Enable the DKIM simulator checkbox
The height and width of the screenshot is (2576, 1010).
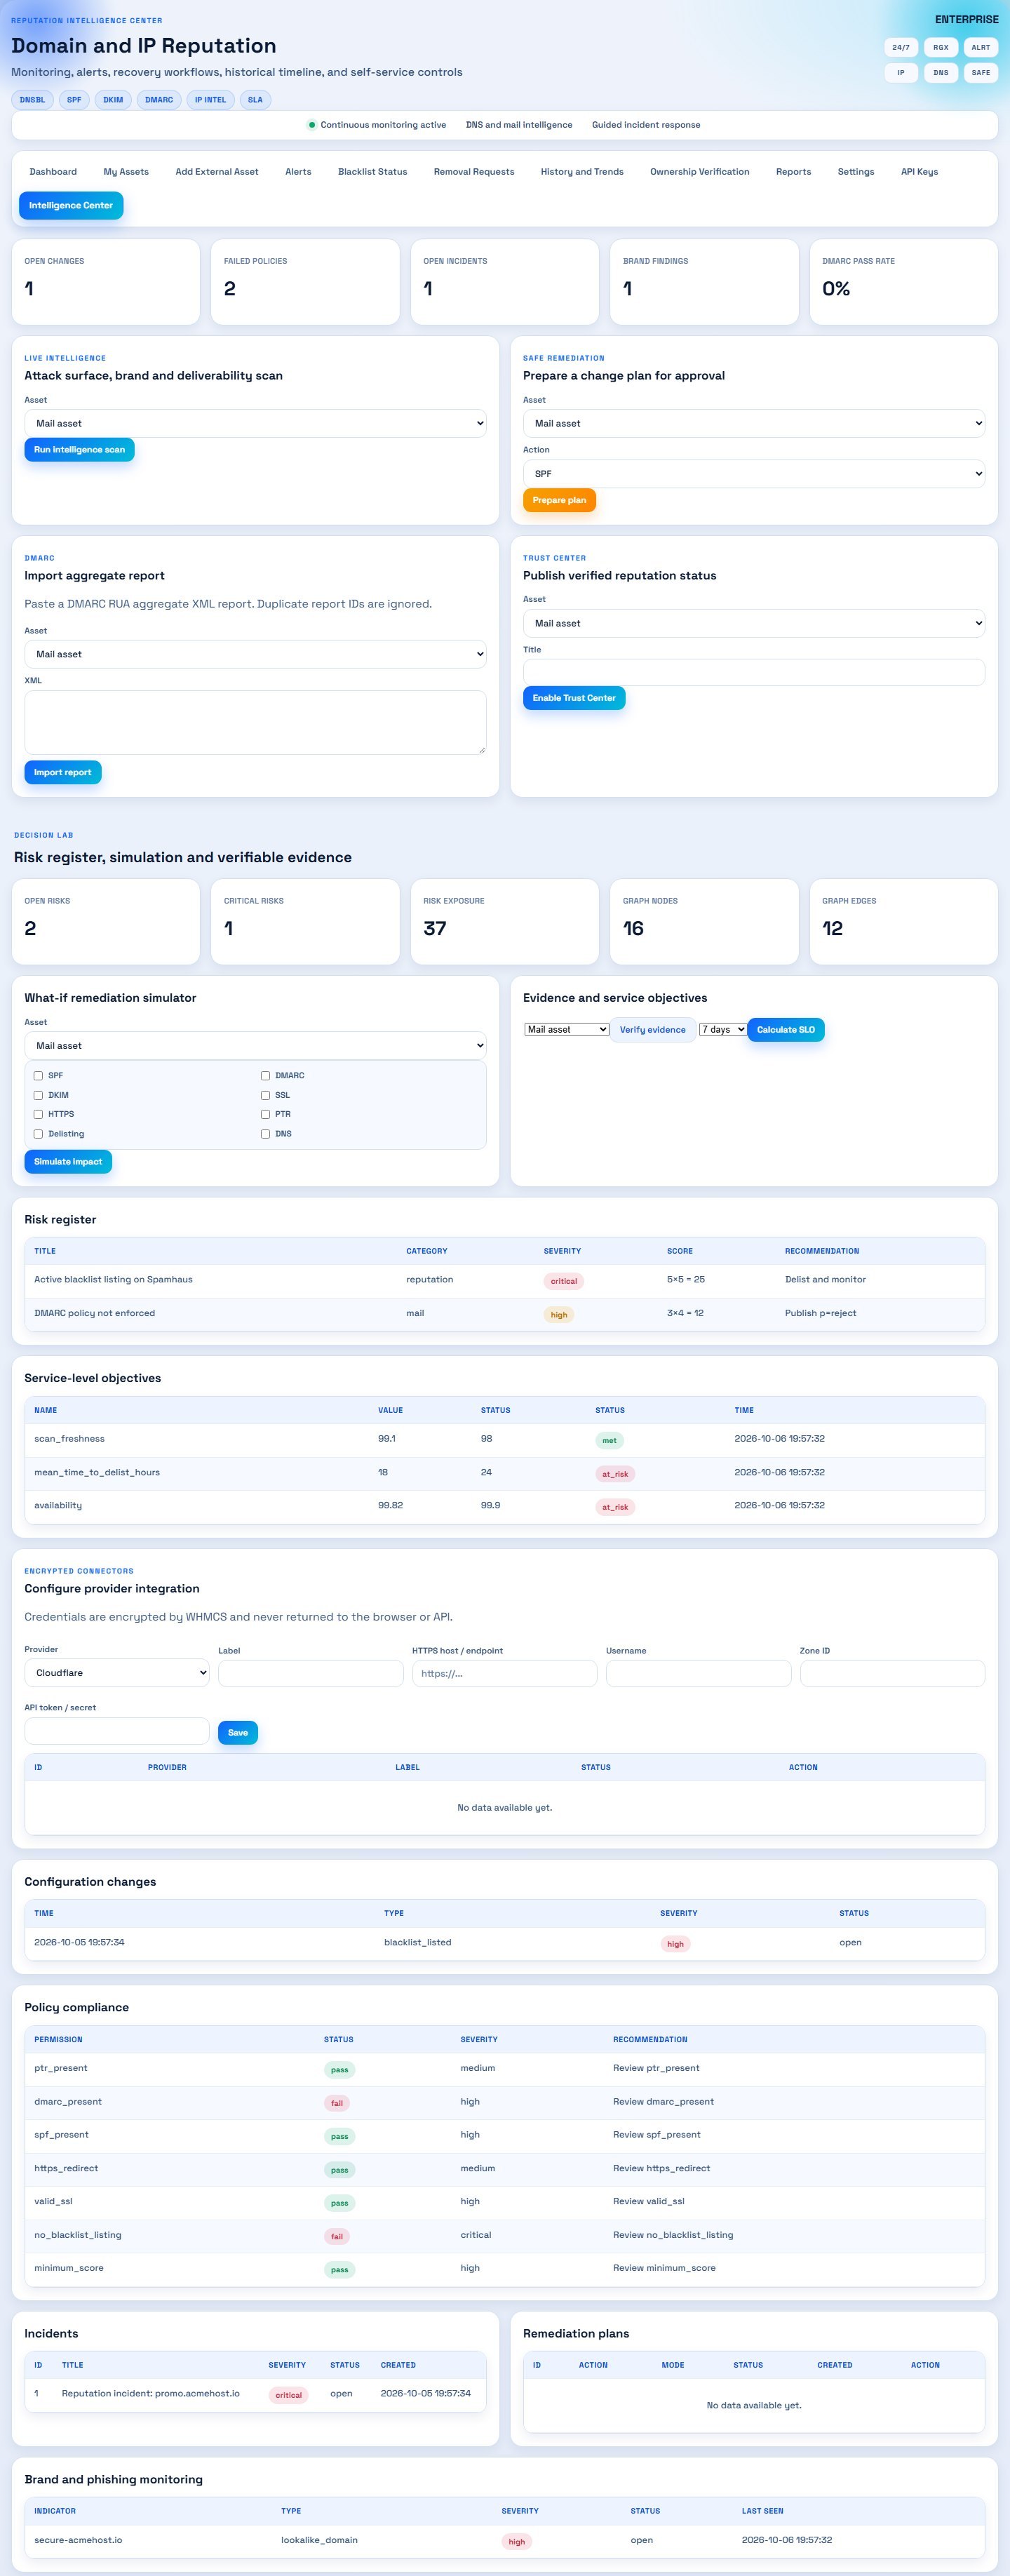pos(38,1095)
